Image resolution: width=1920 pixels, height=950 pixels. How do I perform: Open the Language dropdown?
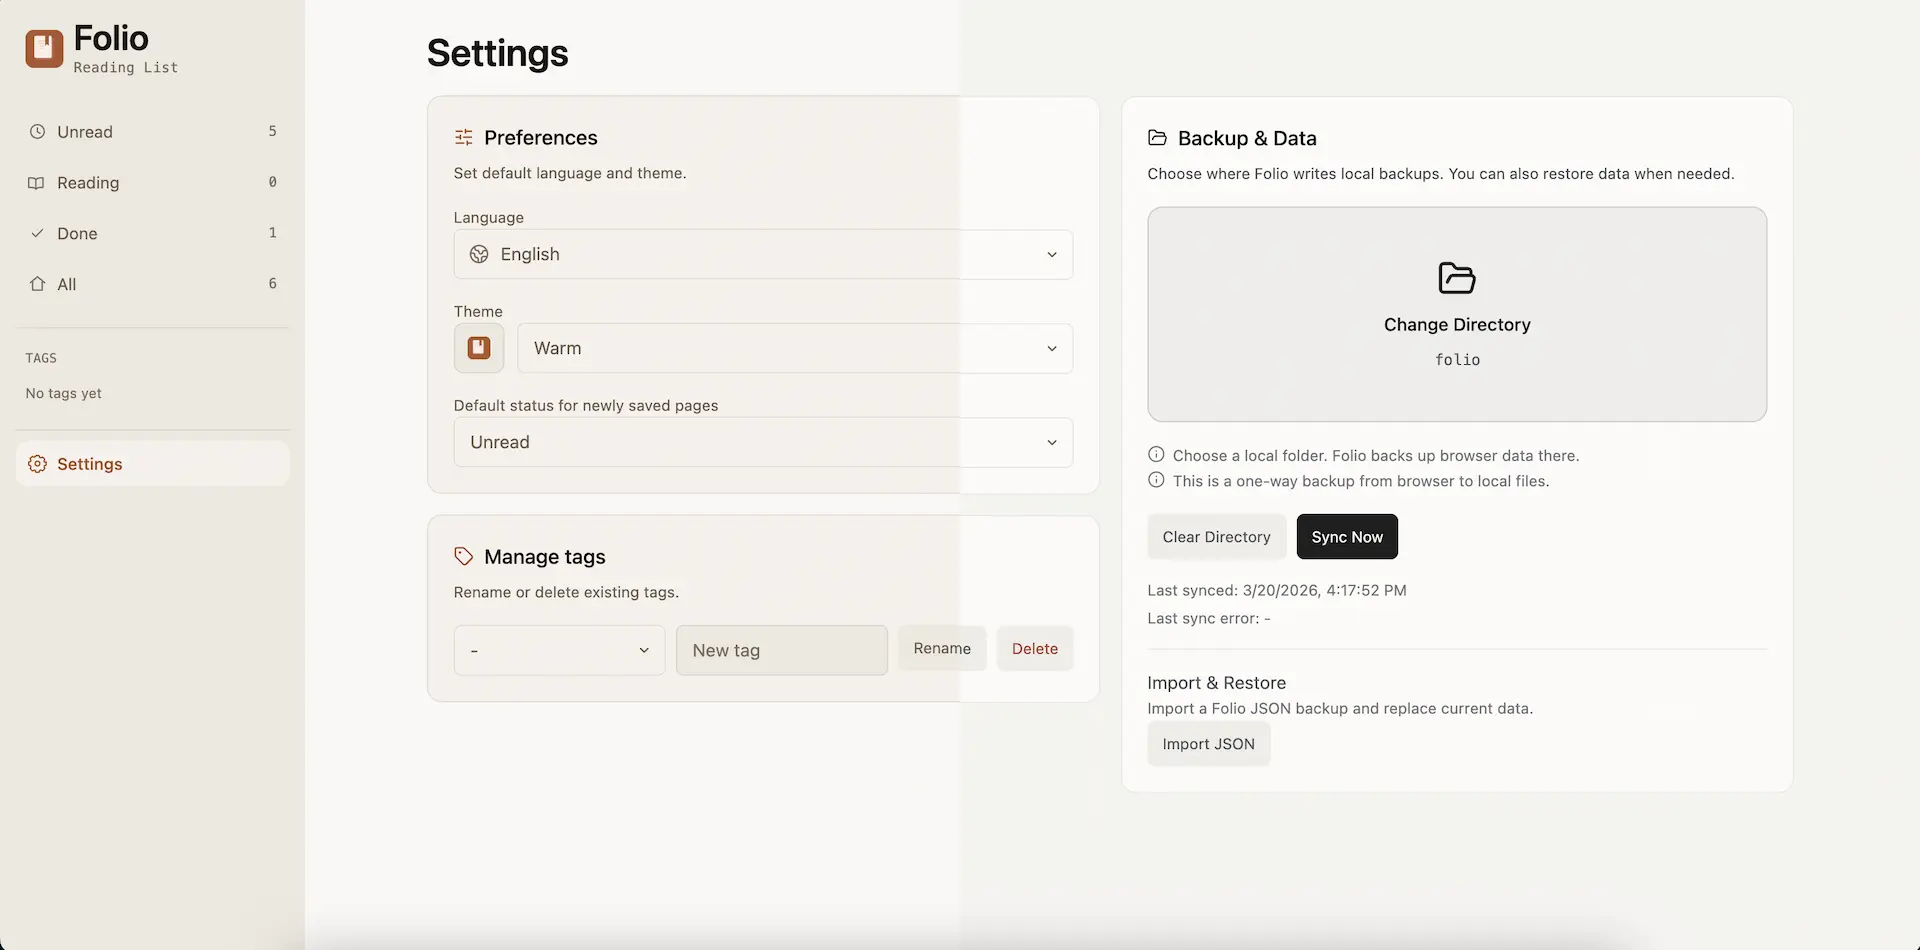pos(762,254)
